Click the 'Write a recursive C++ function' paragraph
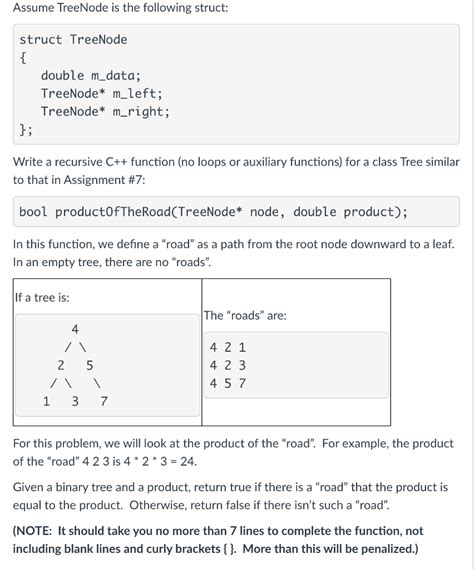The image size is (474, 569). click(236, 171)
